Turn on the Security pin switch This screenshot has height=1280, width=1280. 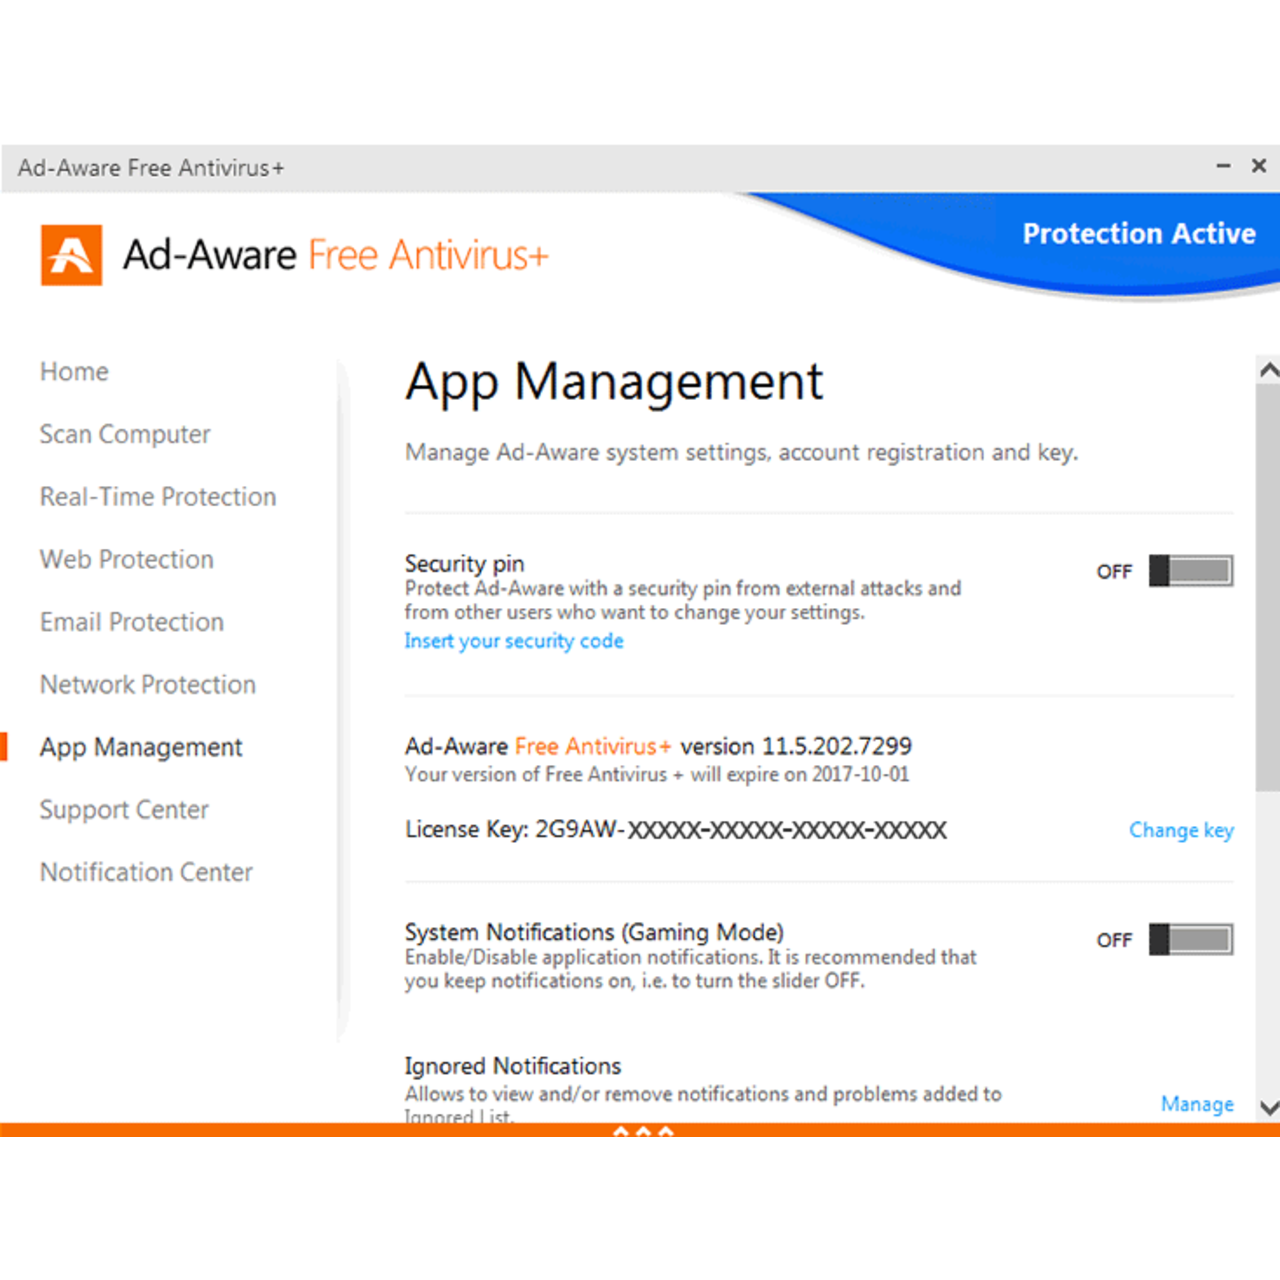[x=1191, y=571]
